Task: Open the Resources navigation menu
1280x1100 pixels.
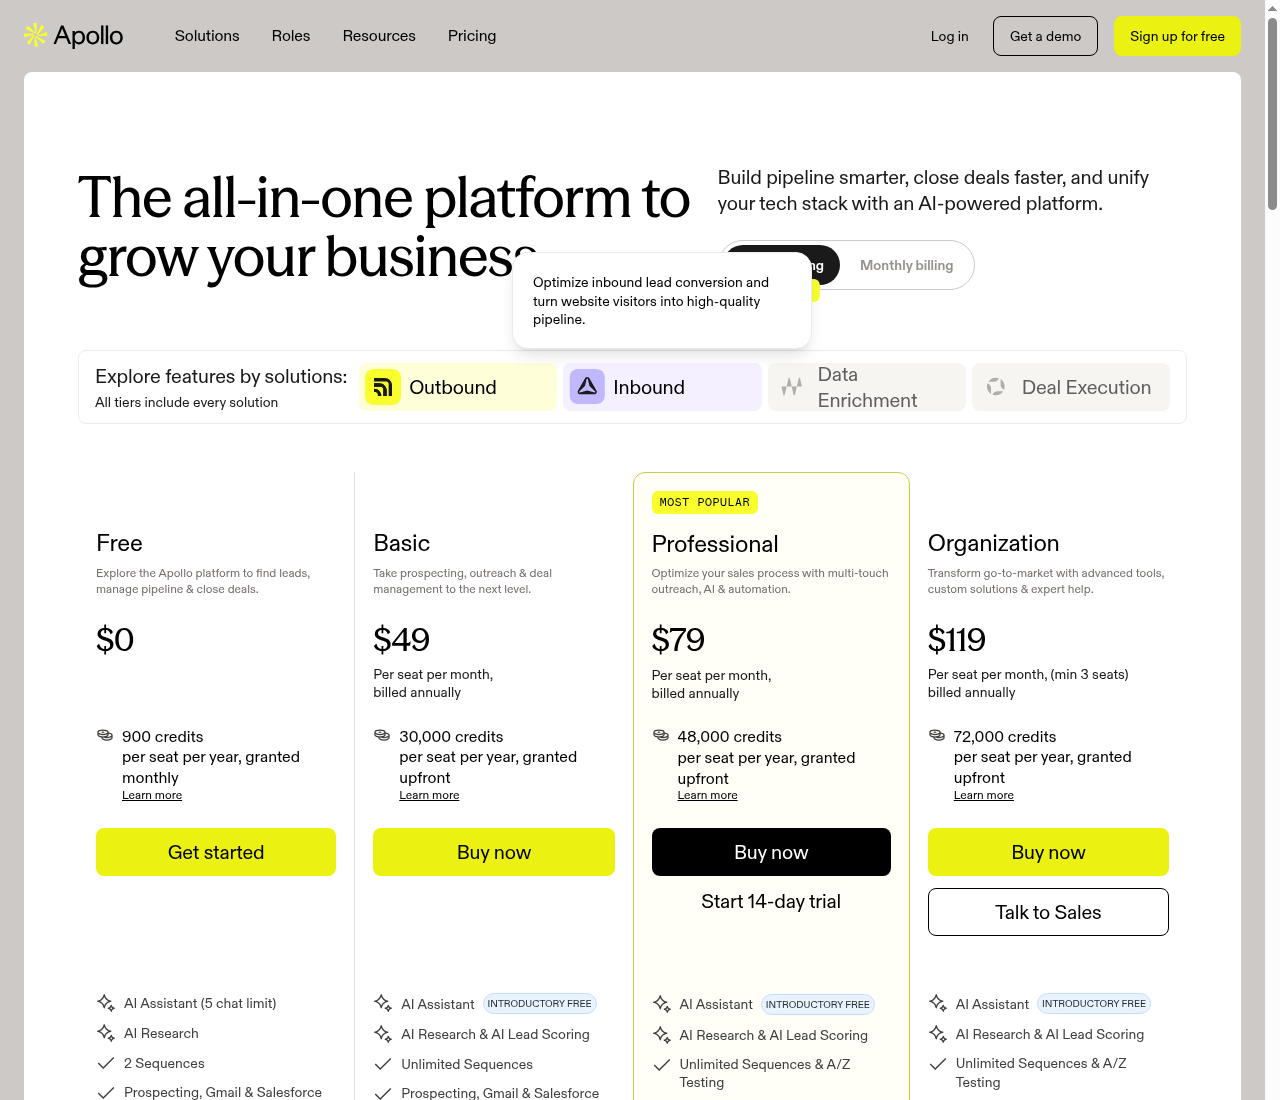Action: (379, 36)
